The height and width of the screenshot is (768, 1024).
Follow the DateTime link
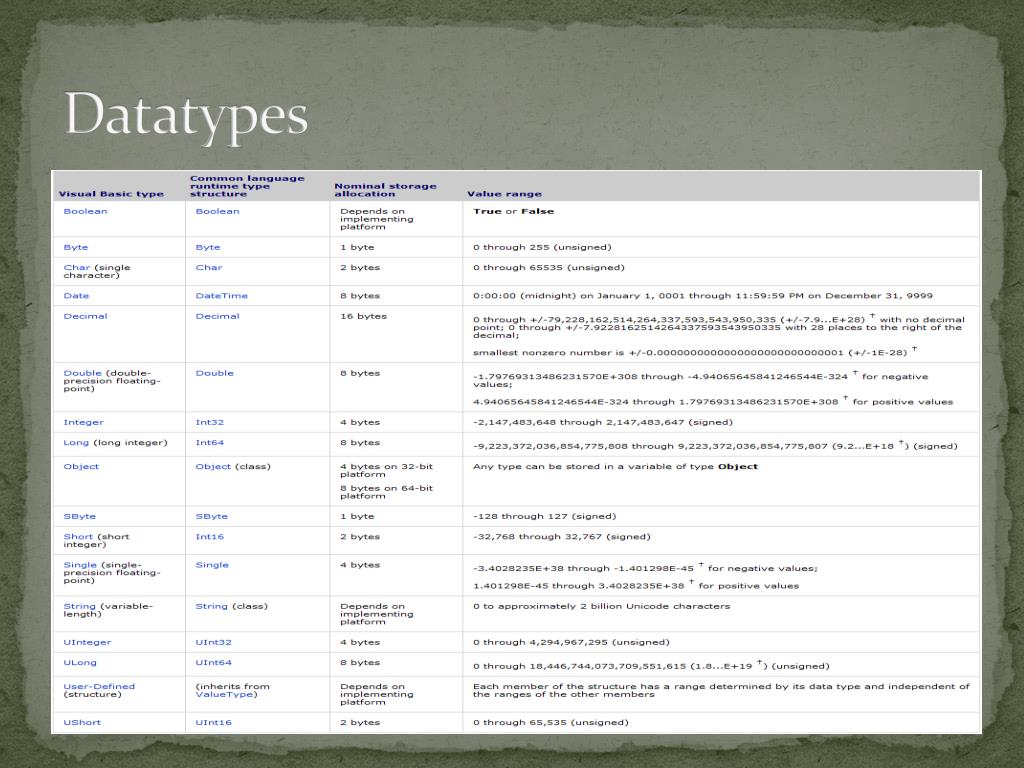point(221,296)
